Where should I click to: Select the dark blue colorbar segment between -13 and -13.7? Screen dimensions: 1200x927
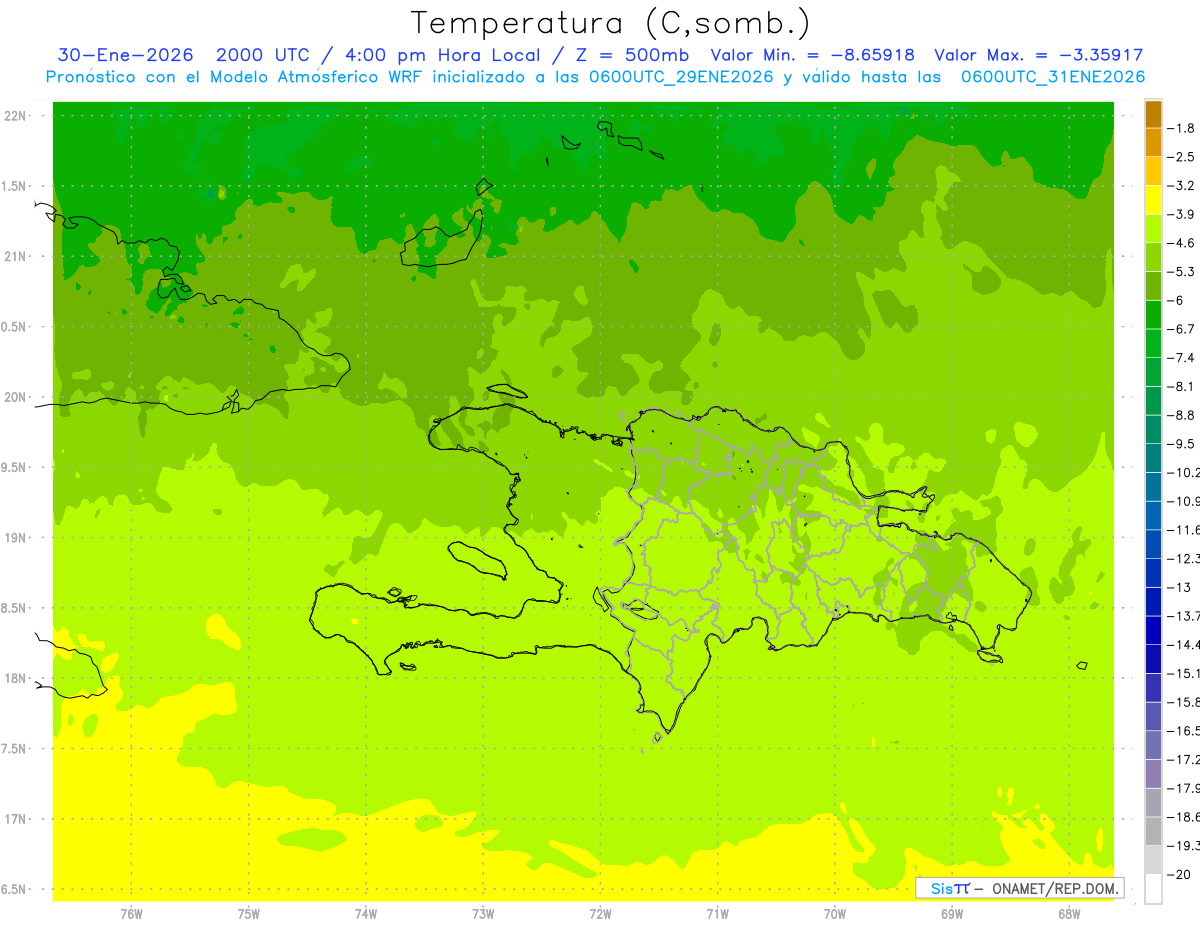1153,601
